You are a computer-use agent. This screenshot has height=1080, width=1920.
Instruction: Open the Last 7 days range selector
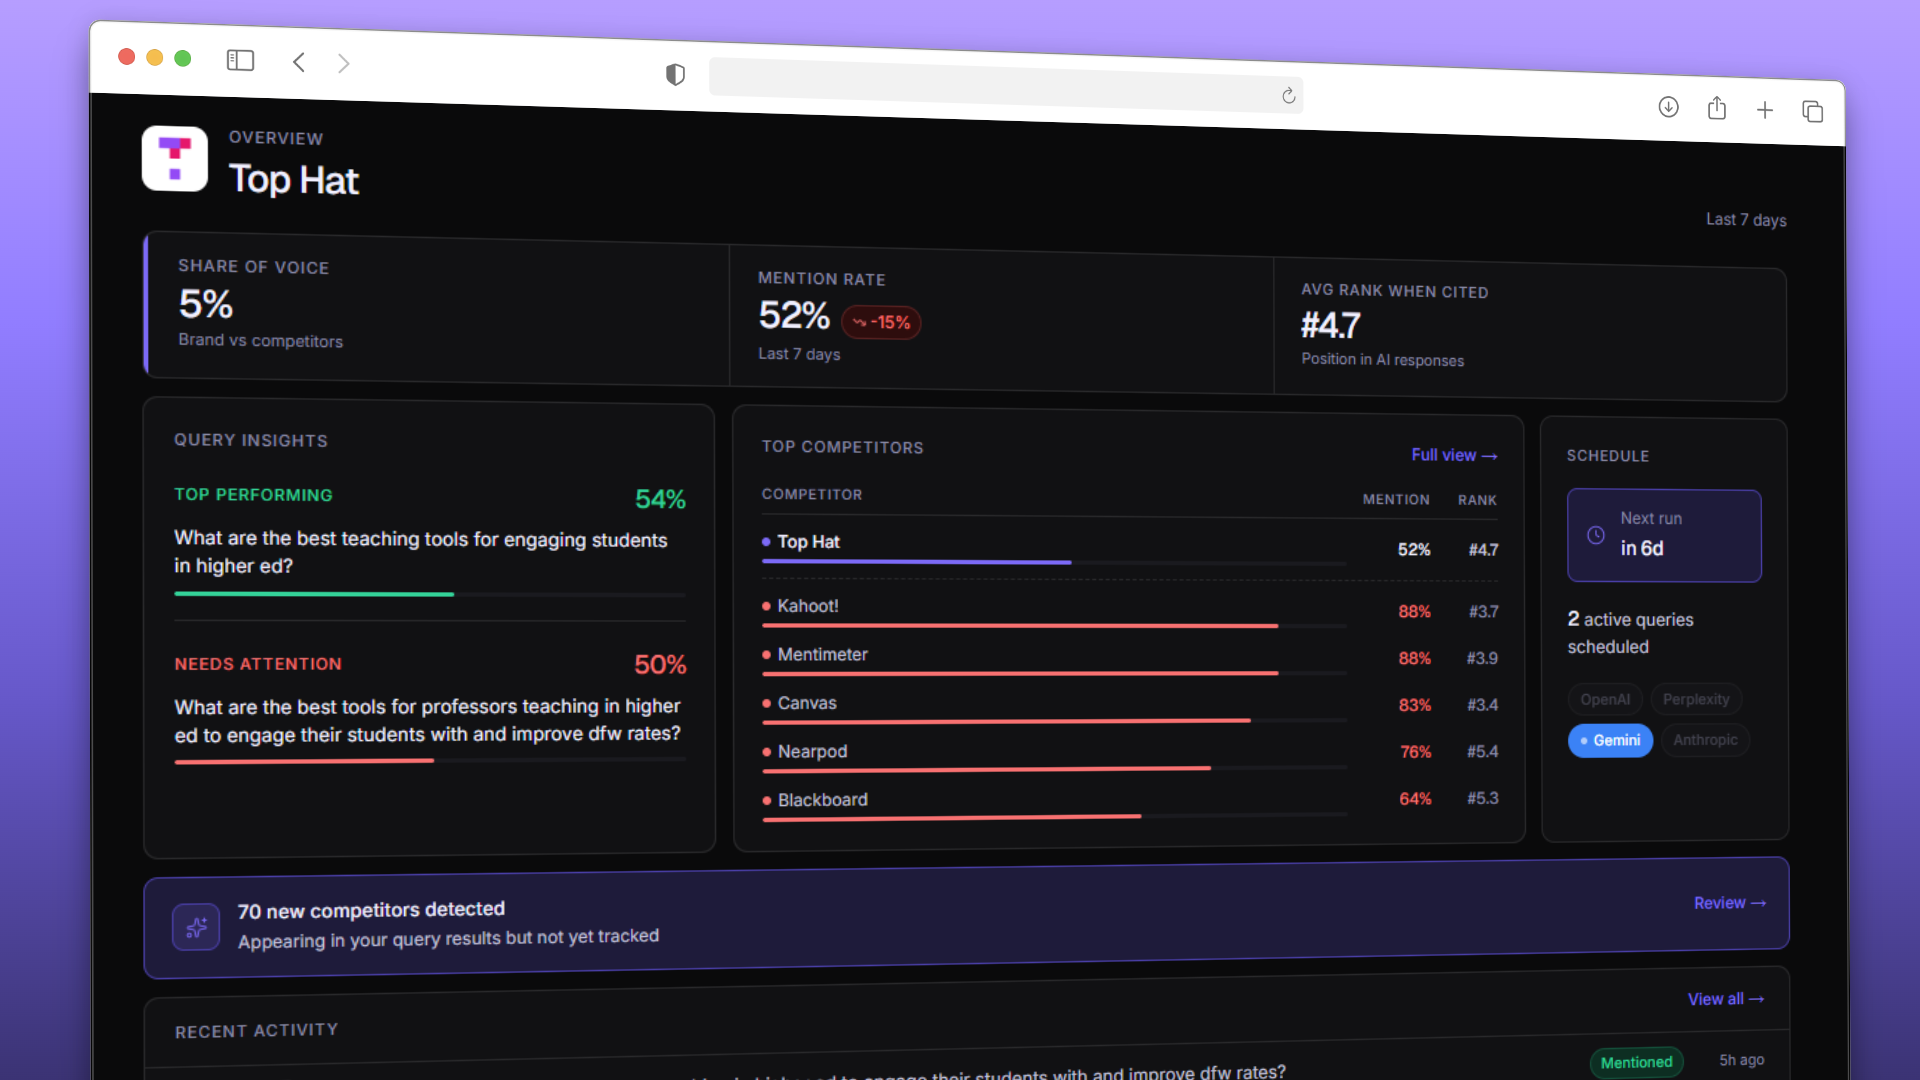point(1745,220)
